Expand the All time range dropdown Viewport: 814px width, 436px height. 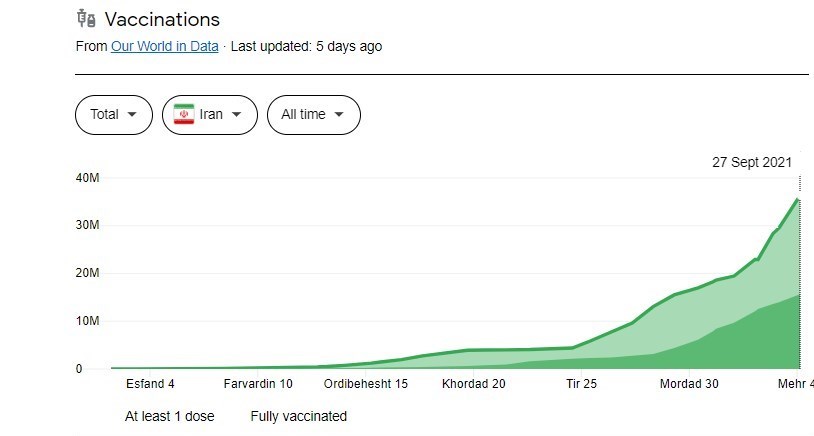[312, 114]
